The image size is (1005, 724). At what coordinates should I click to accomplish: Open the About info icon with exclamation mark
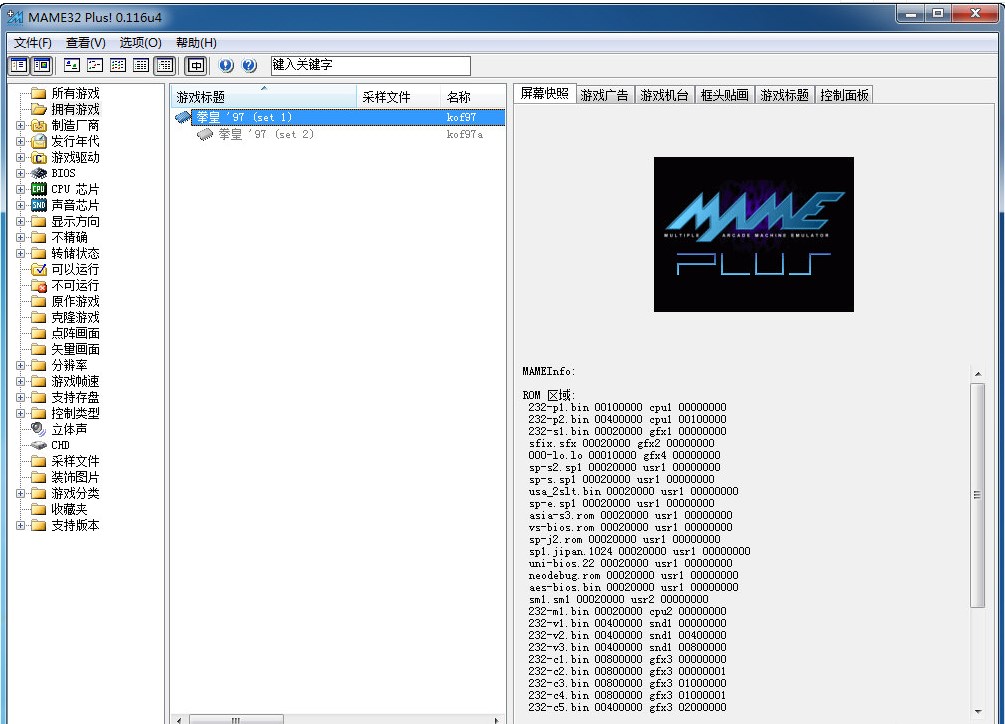226,65
